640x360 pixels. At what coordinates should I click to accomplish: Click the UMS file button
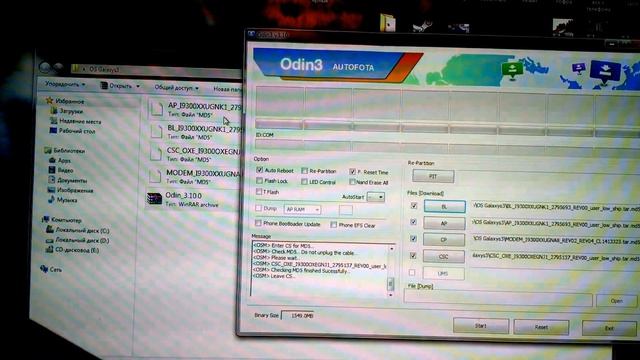click(x=443, y=273)
